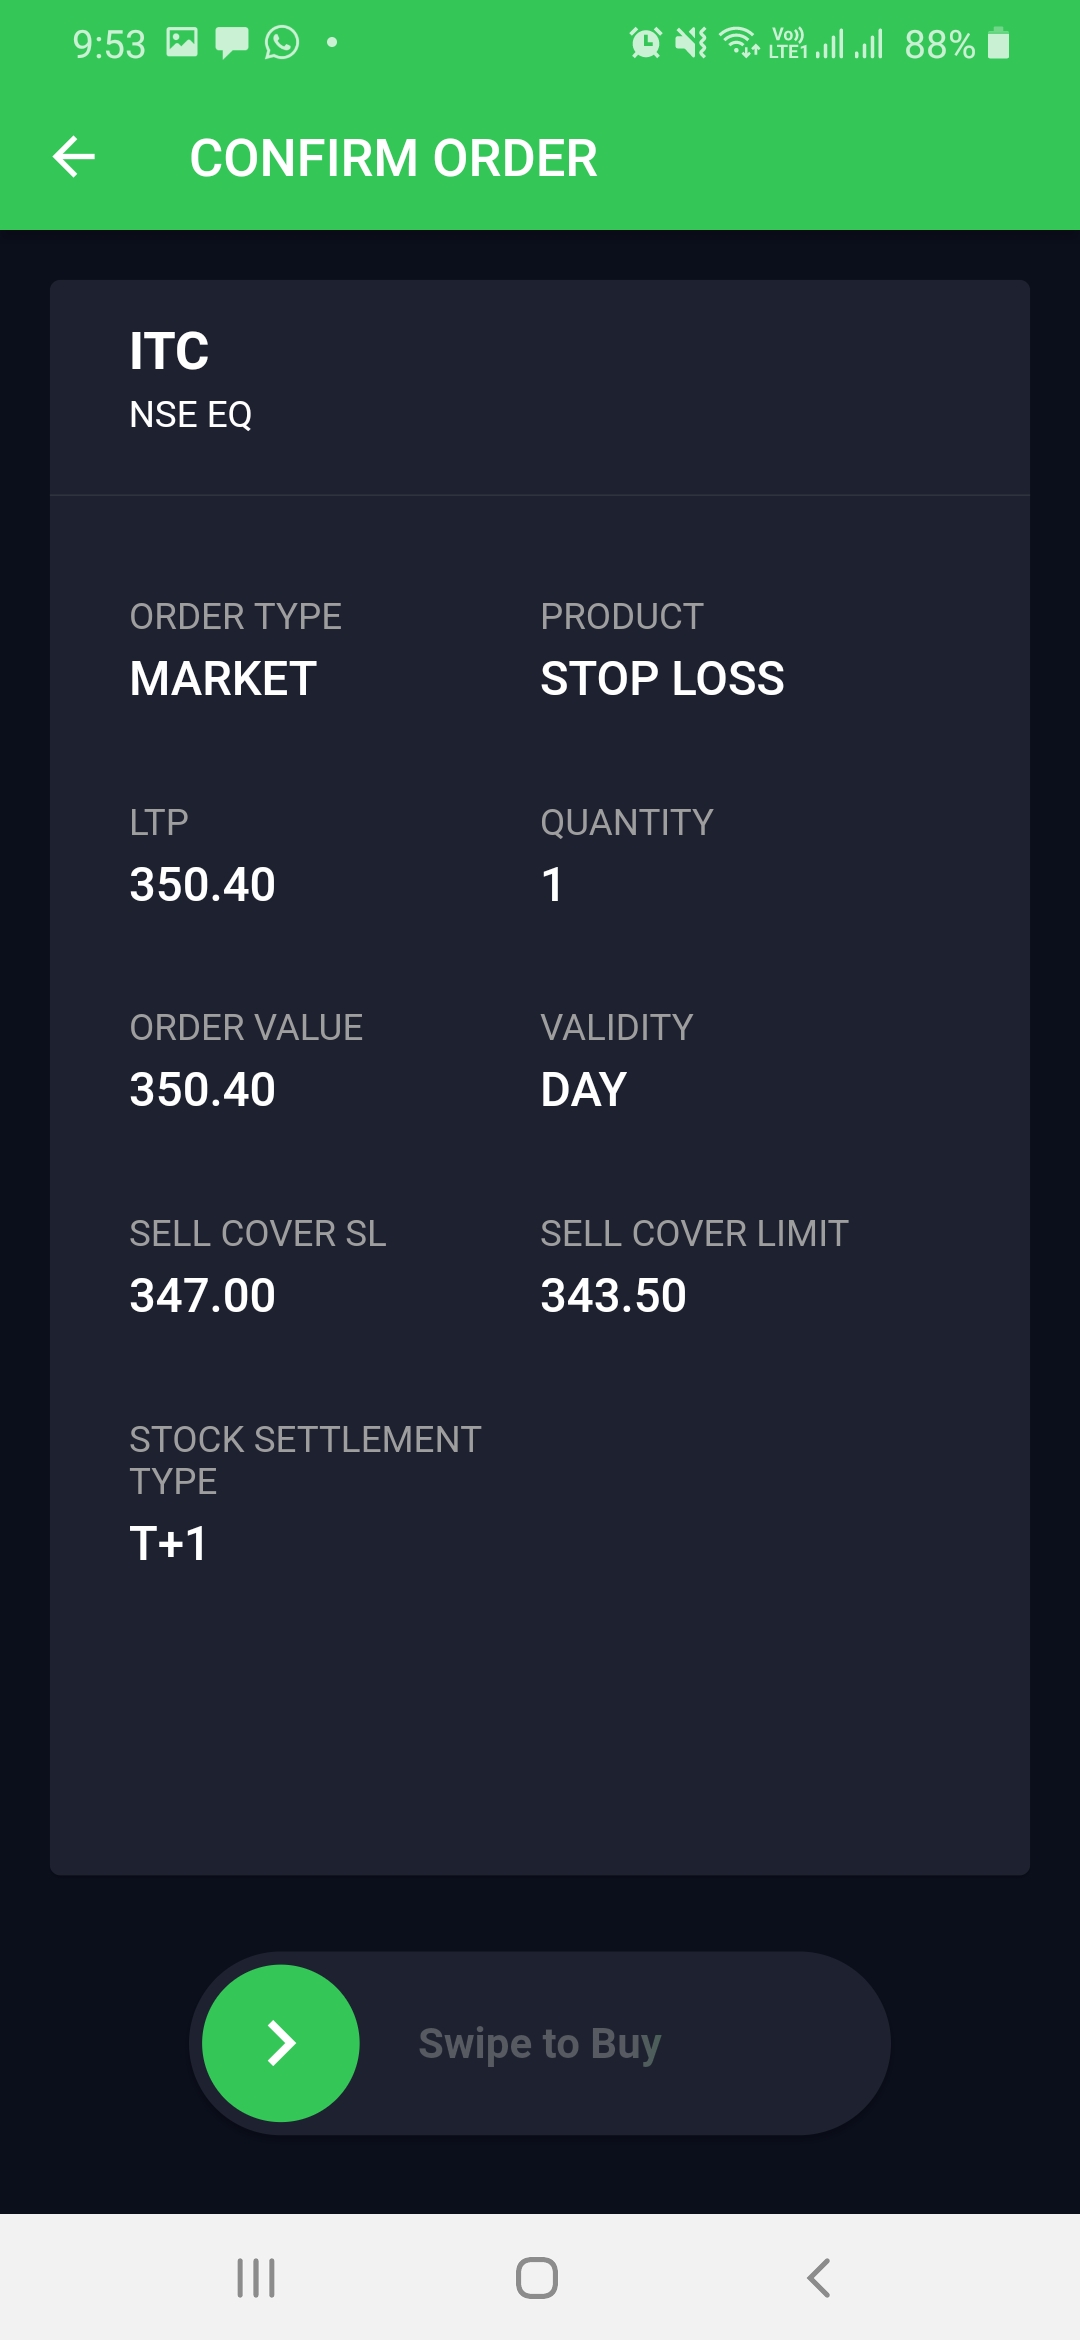
Task: Tap the STOP LOSS product value
Action: [662, 679]
